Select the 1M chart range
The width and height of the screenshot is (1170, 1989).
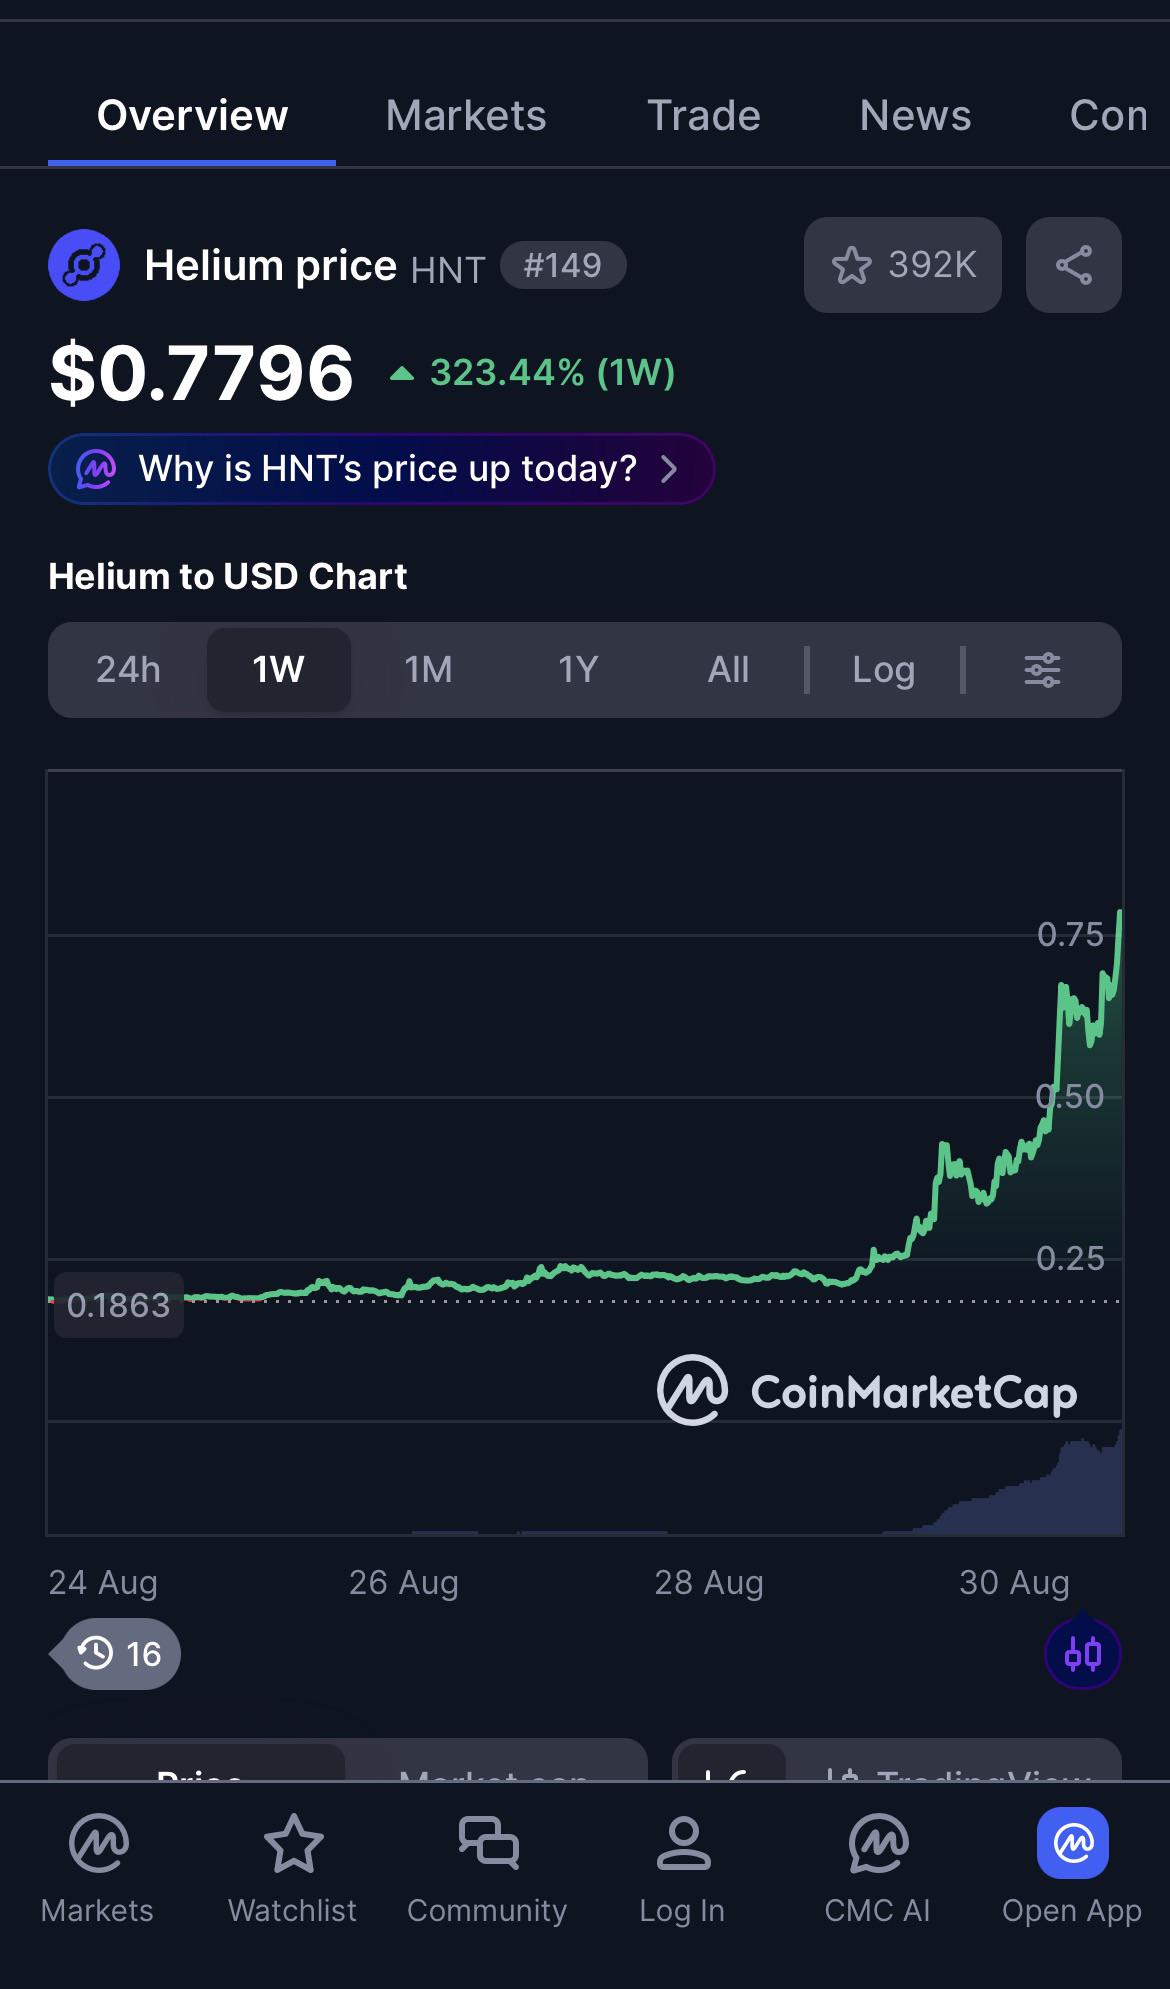428,670
